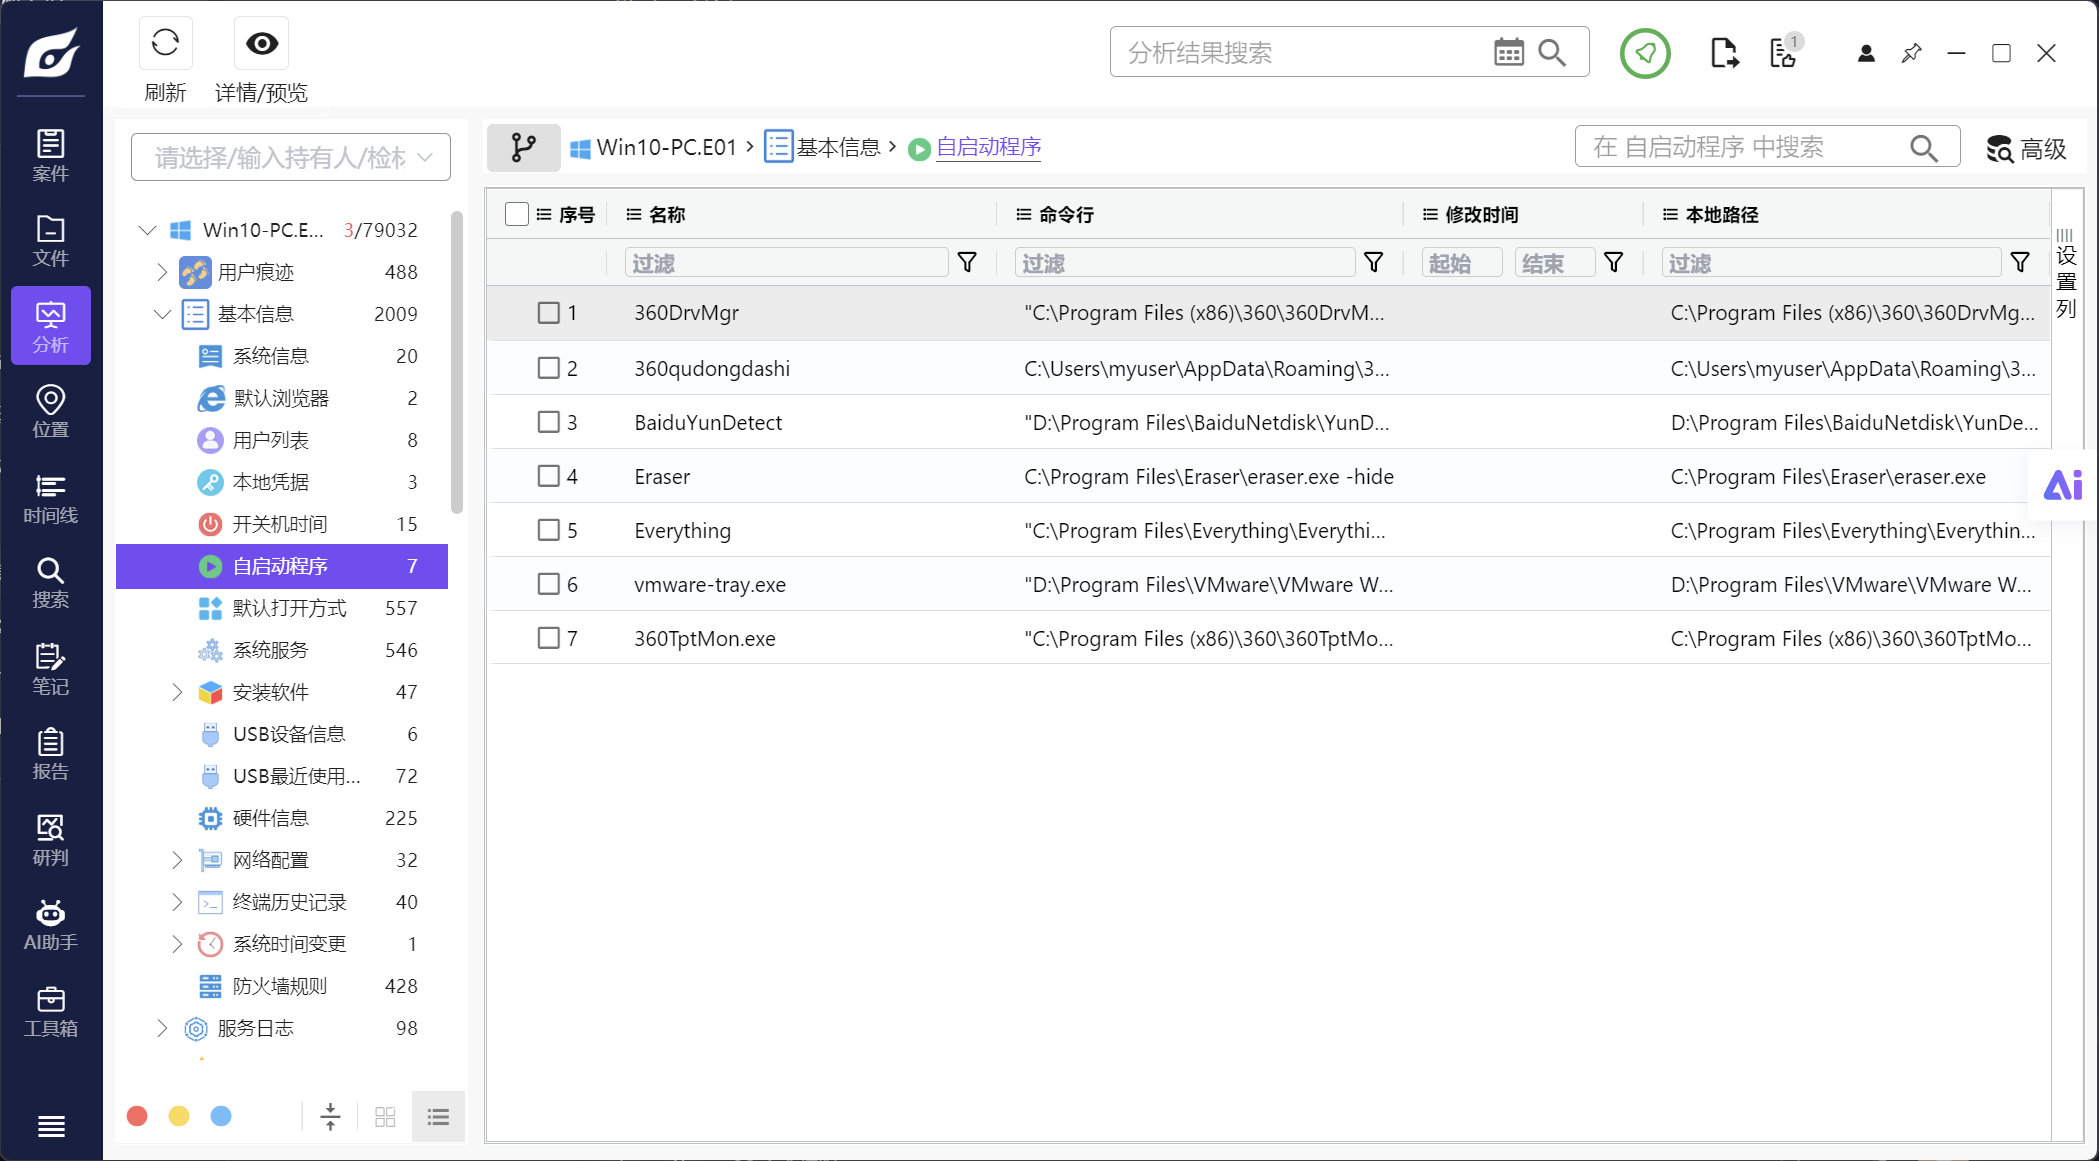Toggle the 详情/预览 eye icon
This screenshot has height=1161, width=2099.
[262, 43]
